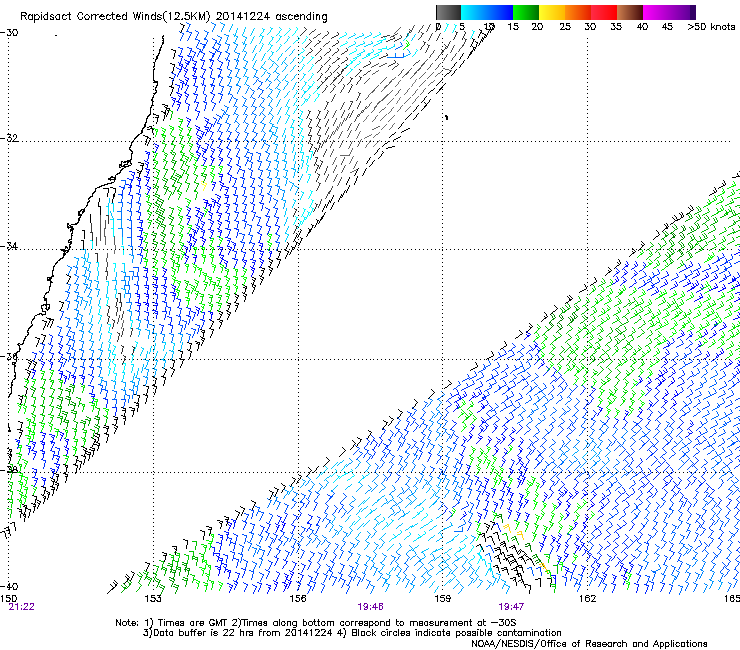This screenshot has height=650, width=740.
Task: Click the title 'Rapidscat Corrected Winds(12.5KM)'
Action: coord(115,17)
